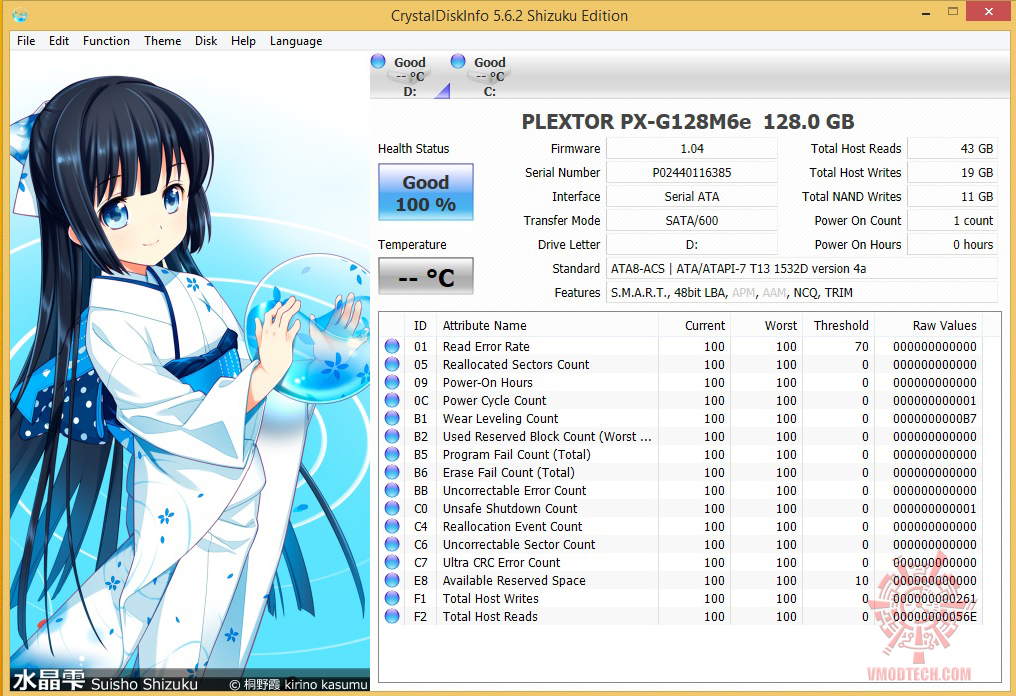Click the raw value 0000000000B7
The width and height of the screenshot is (1016, 696).
934,419
